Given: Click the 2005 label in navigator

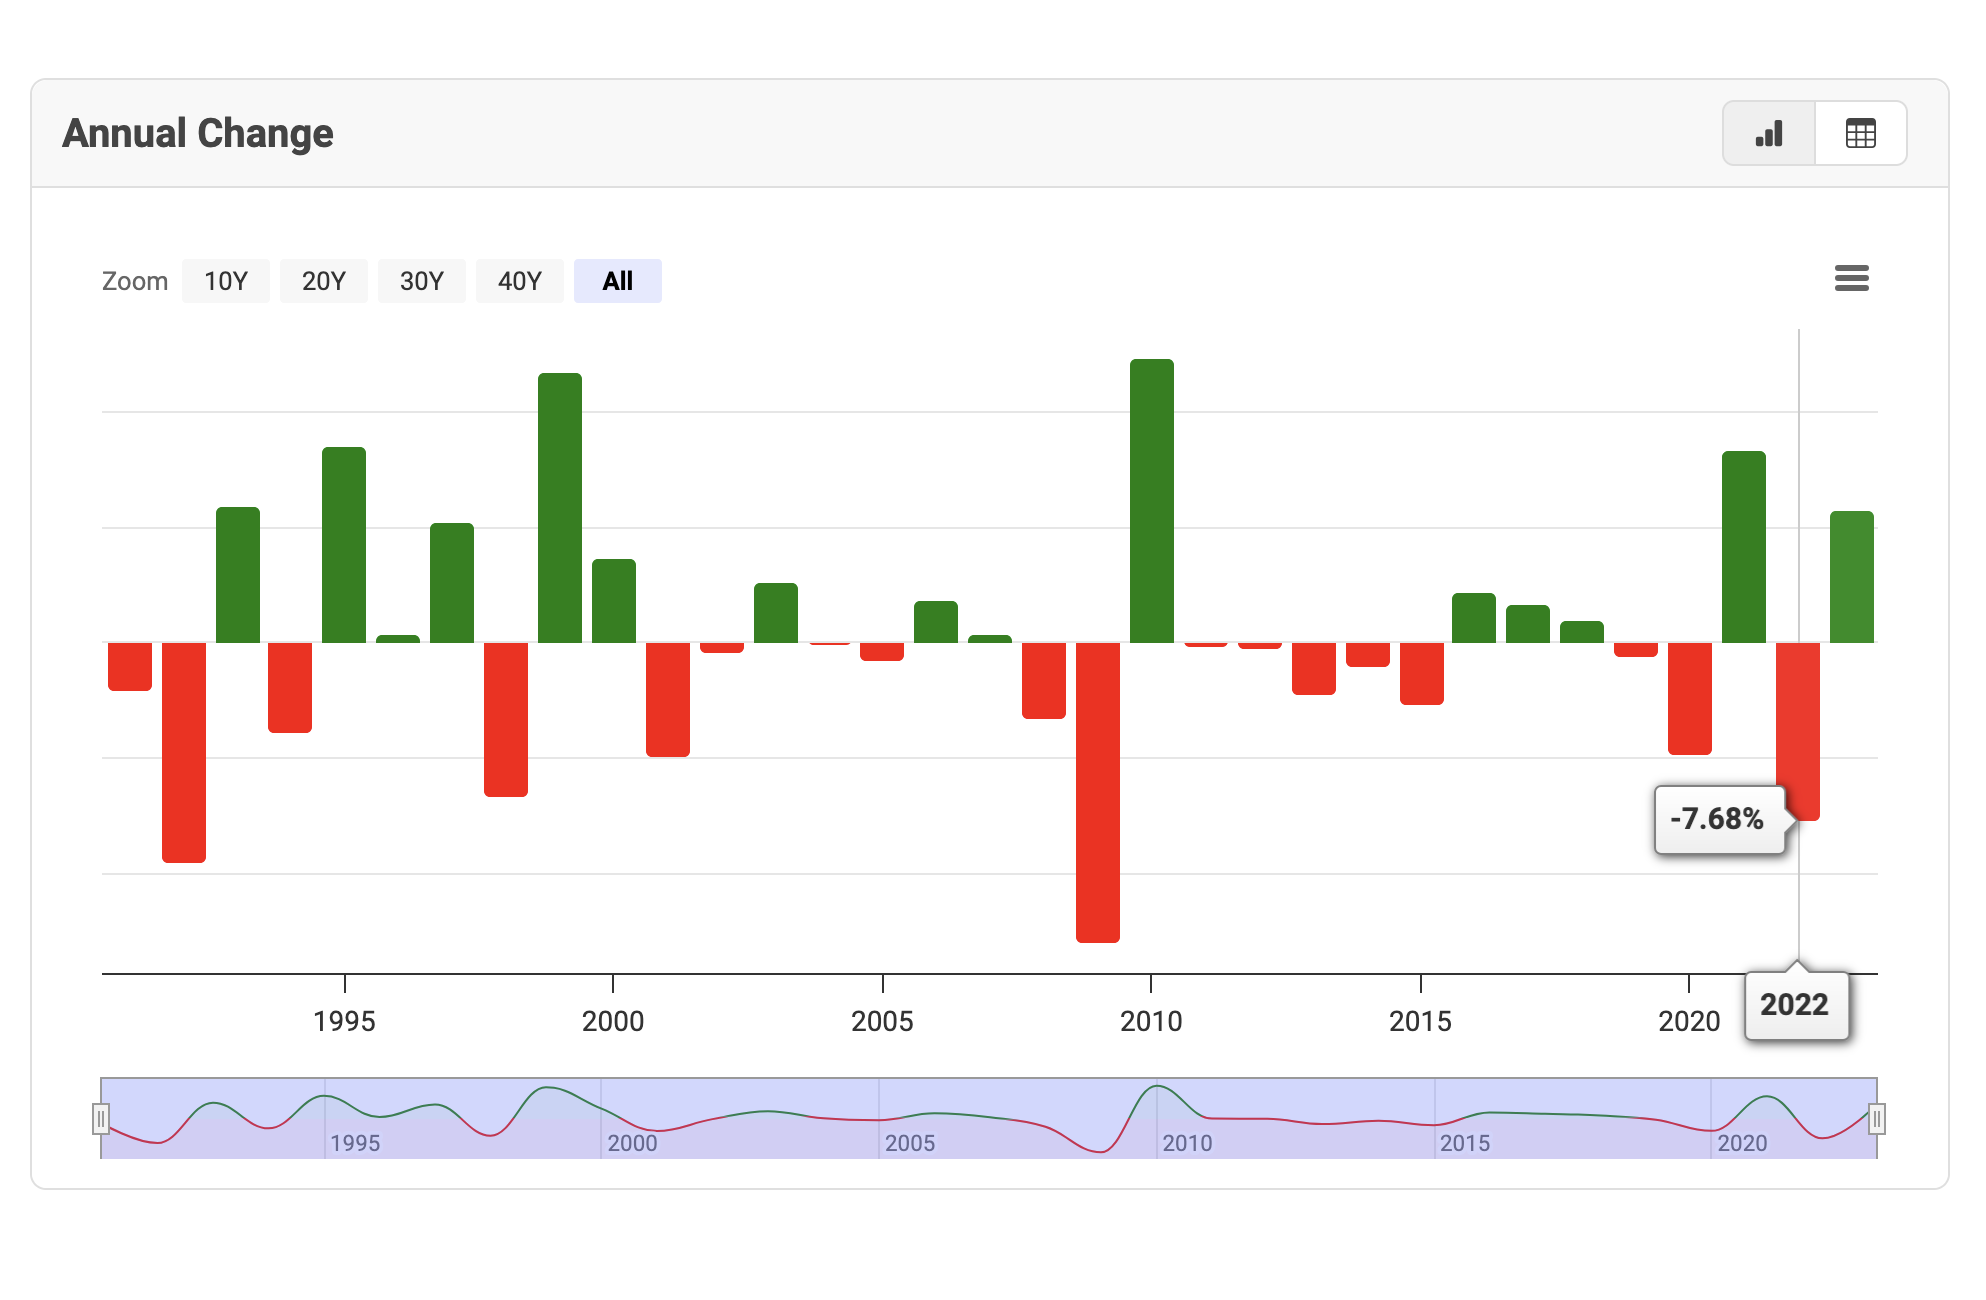Looking at the screenshot, I should tap(910, 1143).
